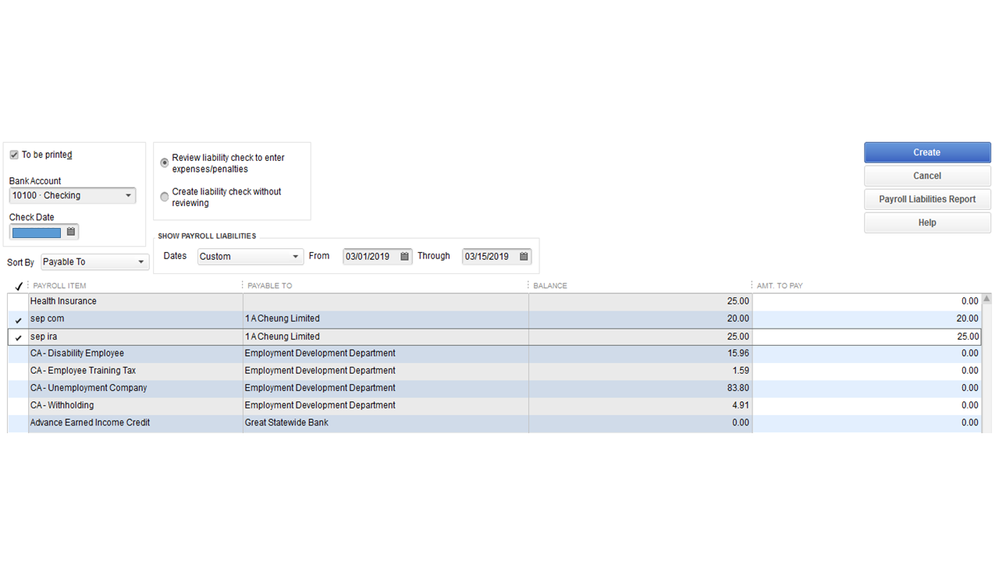The image size is (999, 562).
Task: Click the Help button
Action: 927,223
